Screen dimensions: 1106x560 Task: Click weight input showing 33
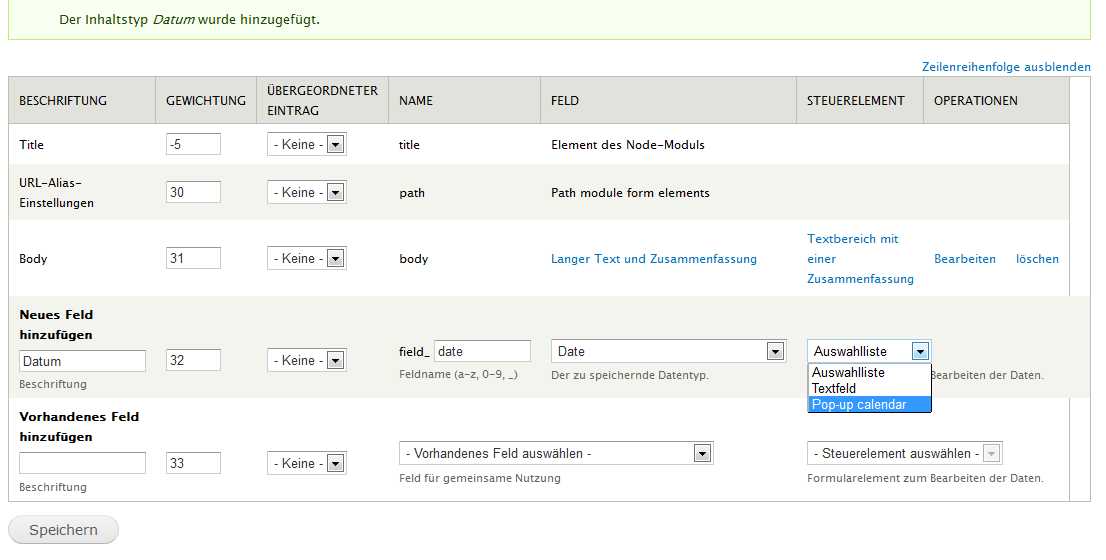click(193, 463)
